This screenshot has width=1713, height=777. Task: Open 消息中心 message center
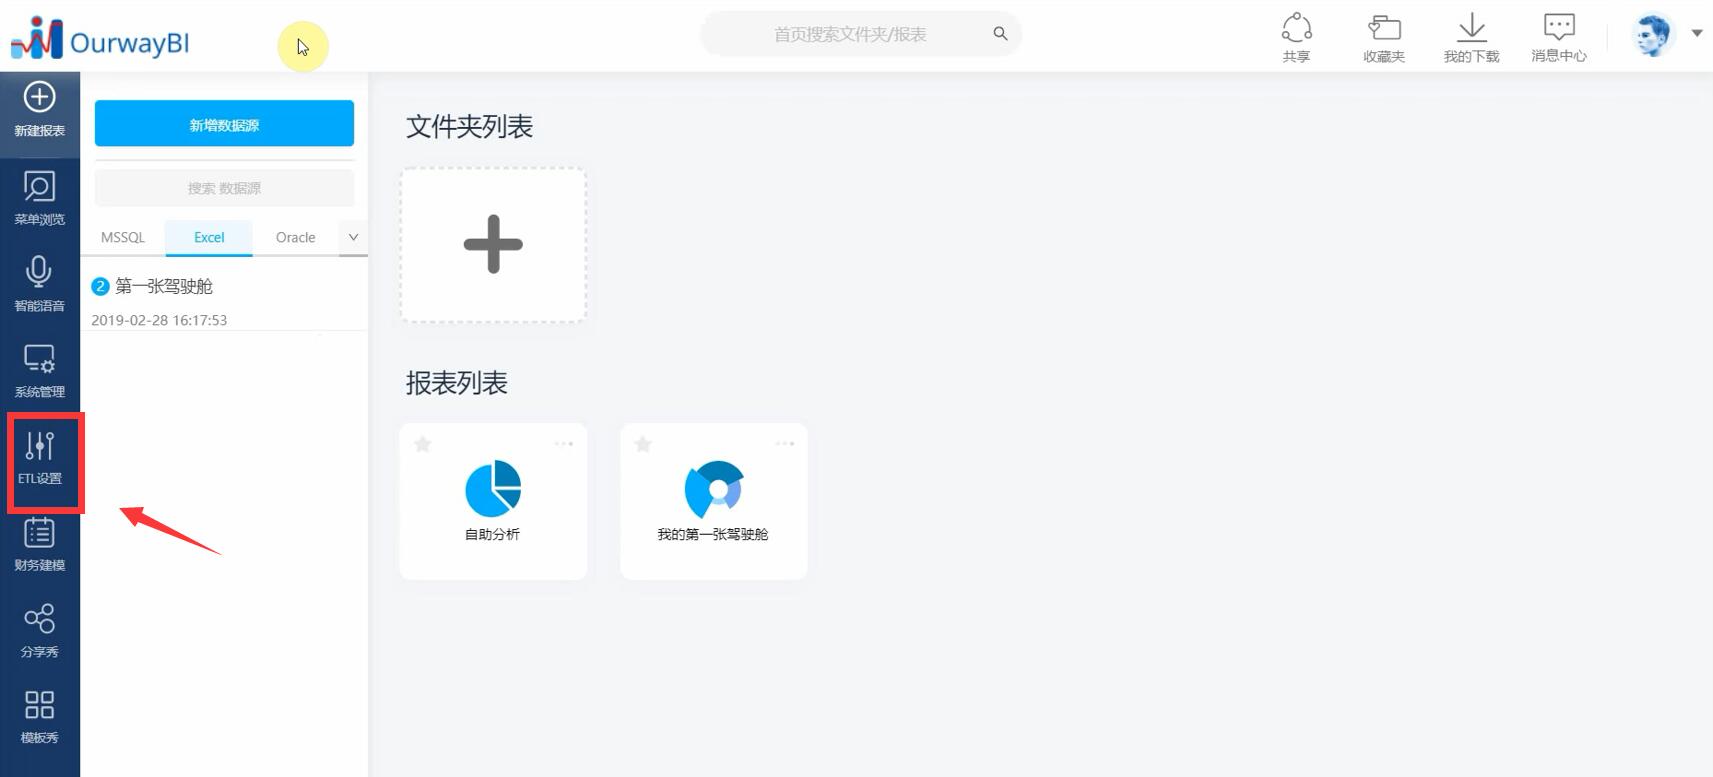click(1559, 38)
